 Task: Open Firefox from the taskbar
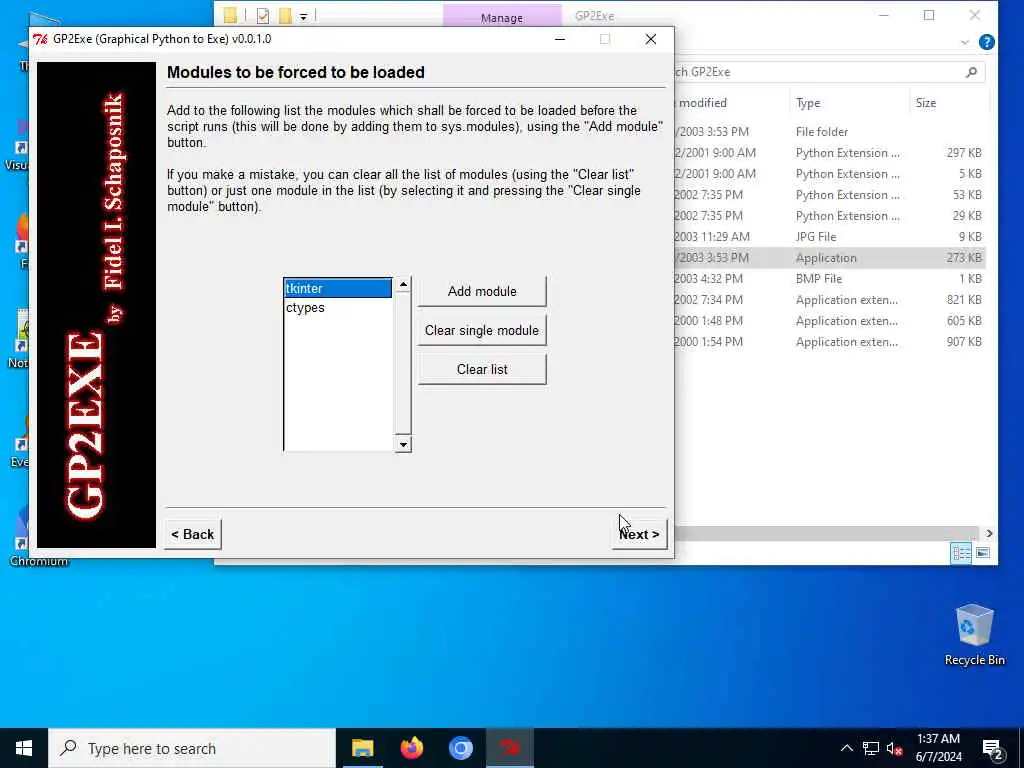(411, 748)
